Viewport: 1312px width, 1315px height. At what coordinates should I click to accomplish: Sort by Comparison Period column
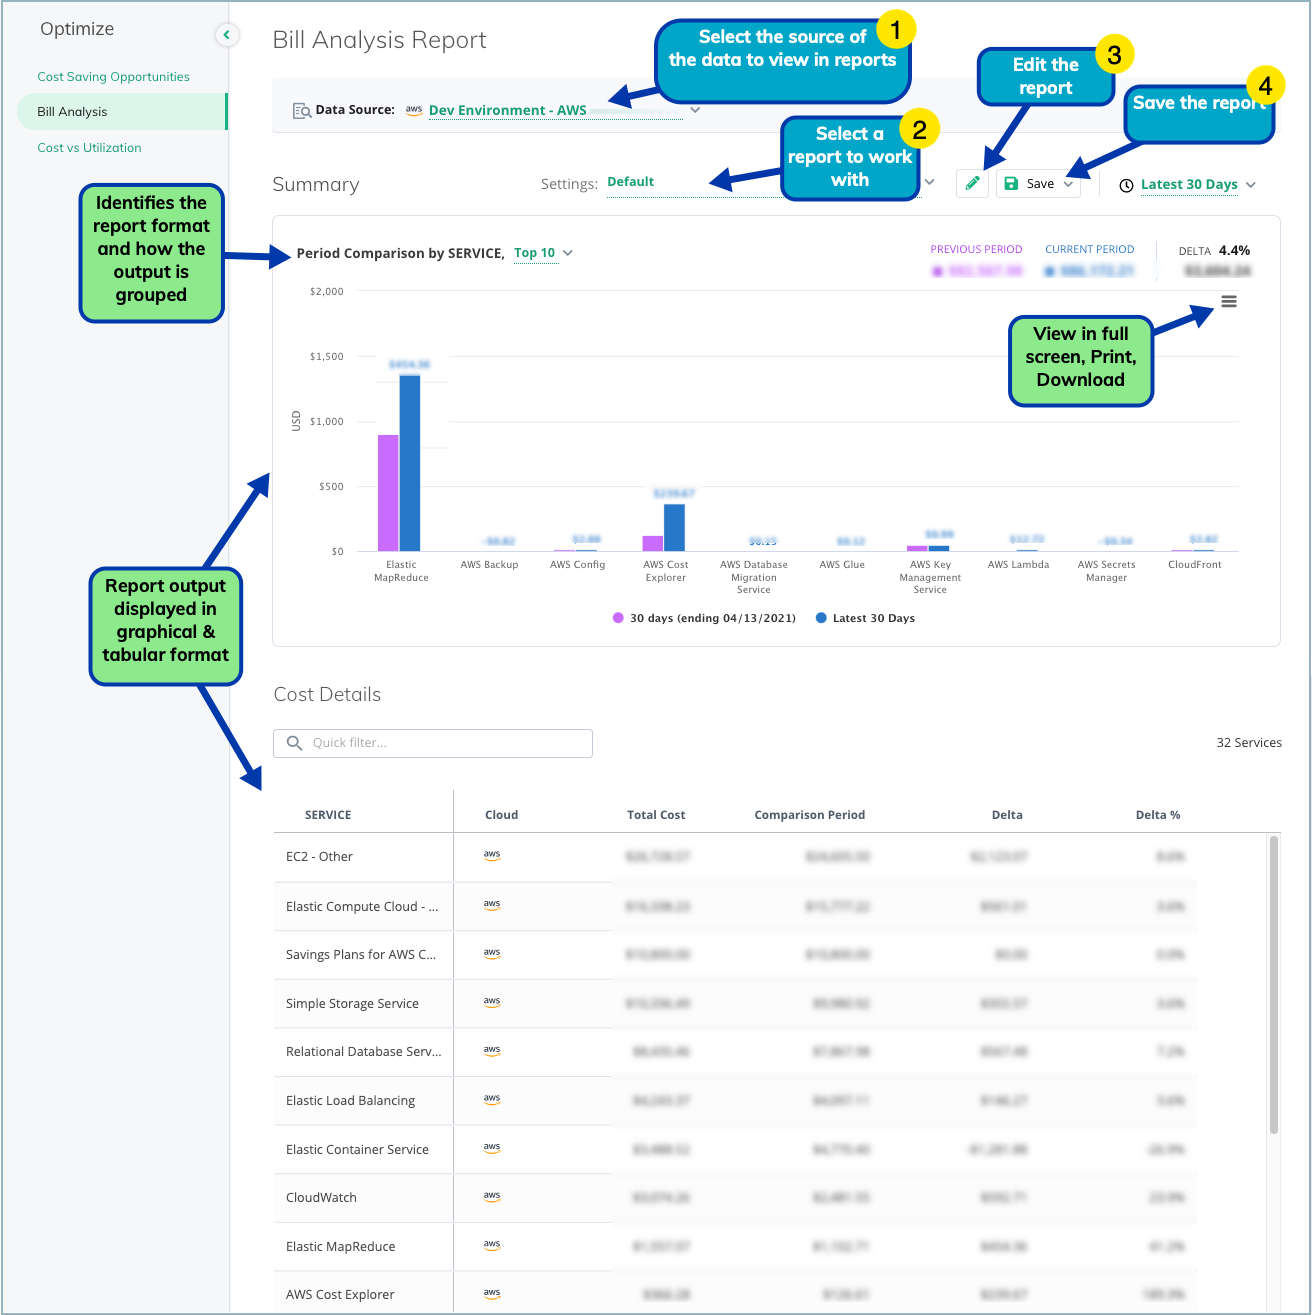809,815
